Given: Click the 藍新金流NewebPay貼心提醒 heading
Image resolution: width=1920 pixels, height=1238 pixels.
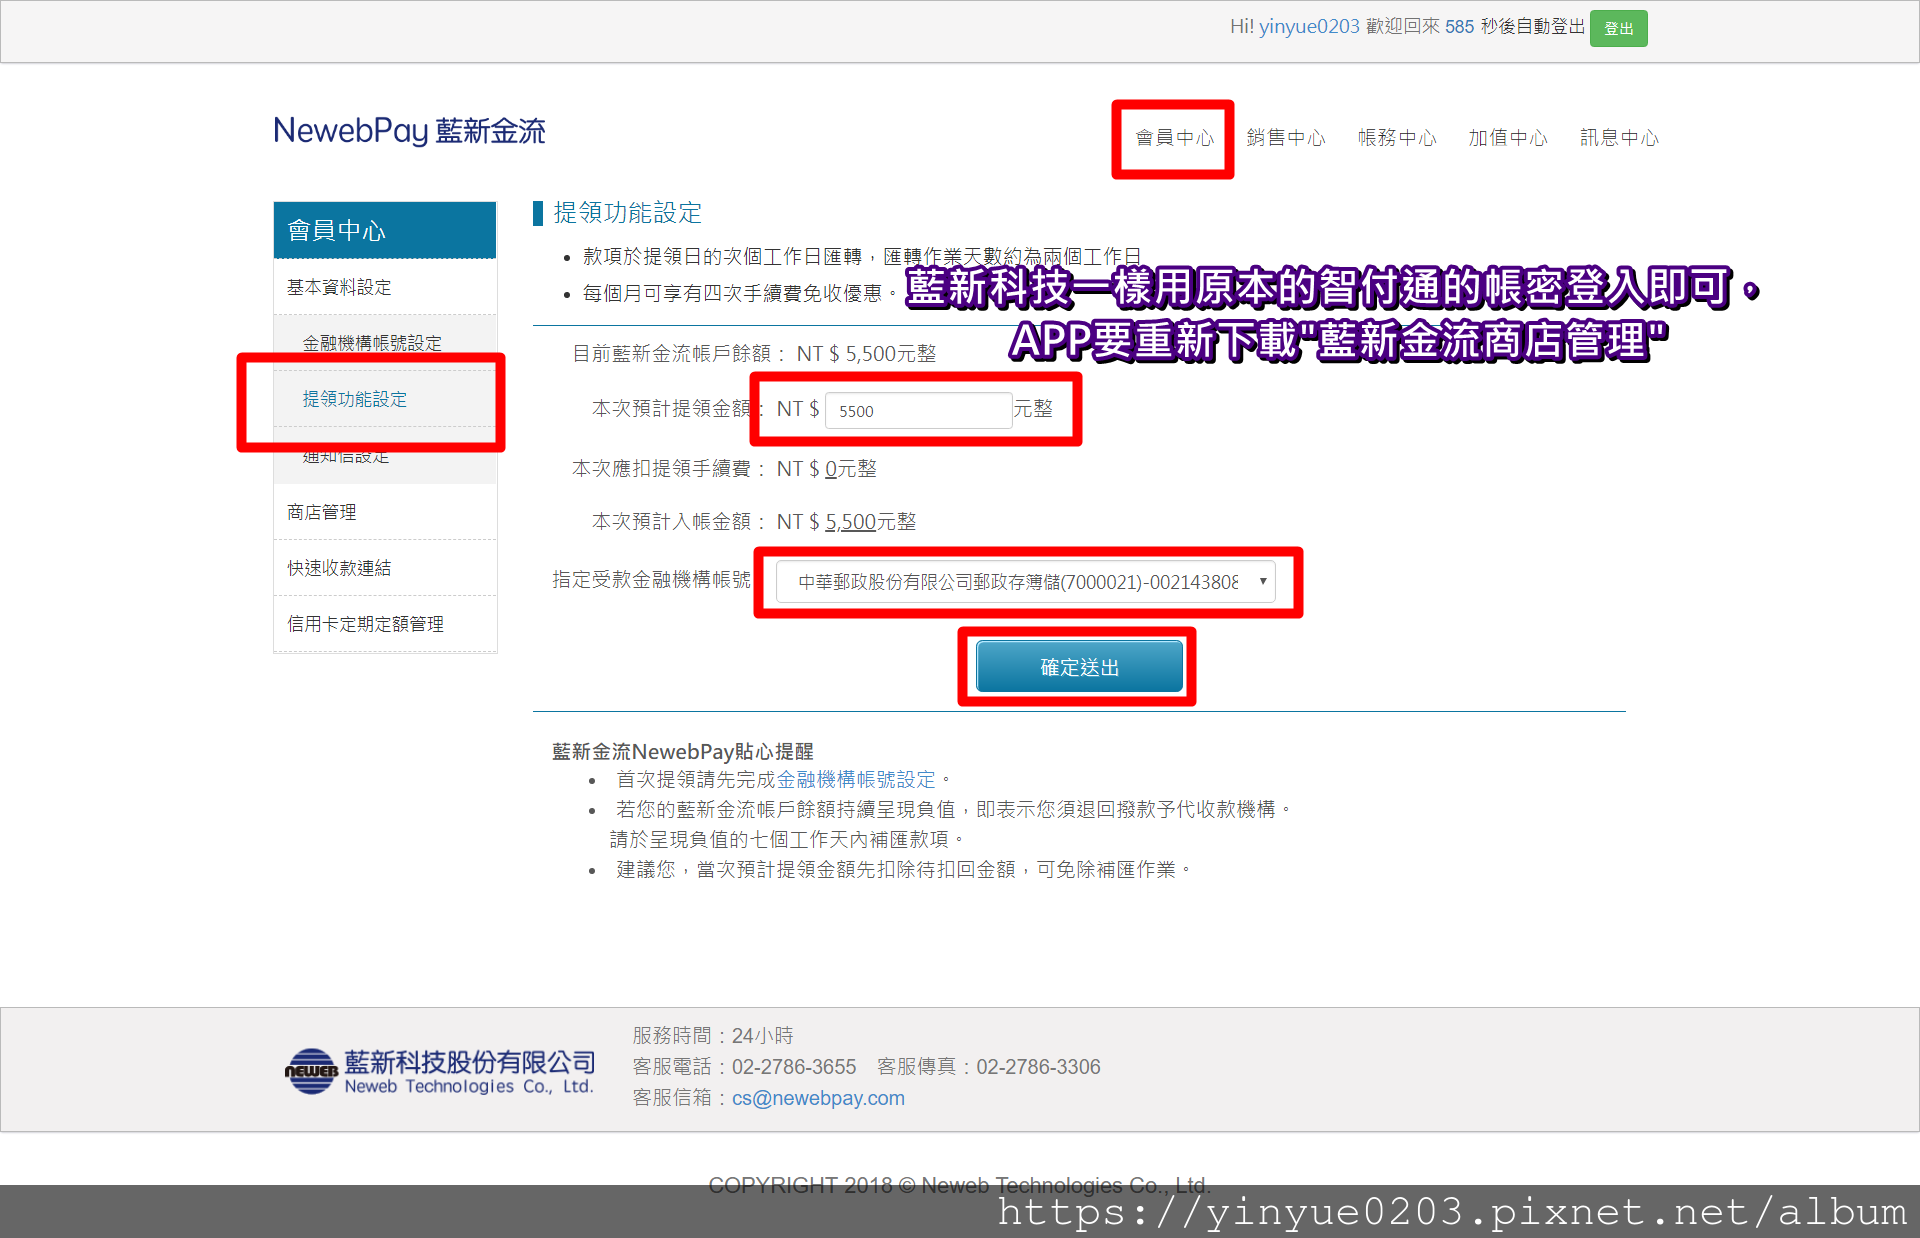Looking at the screenshot, I should coord(683,751).
